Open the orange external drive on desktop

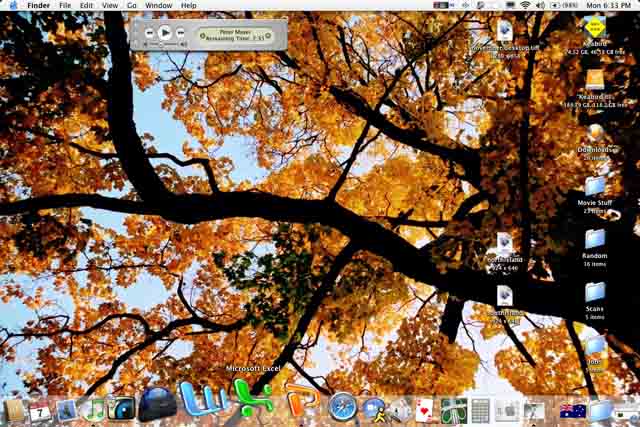(595, 80)
